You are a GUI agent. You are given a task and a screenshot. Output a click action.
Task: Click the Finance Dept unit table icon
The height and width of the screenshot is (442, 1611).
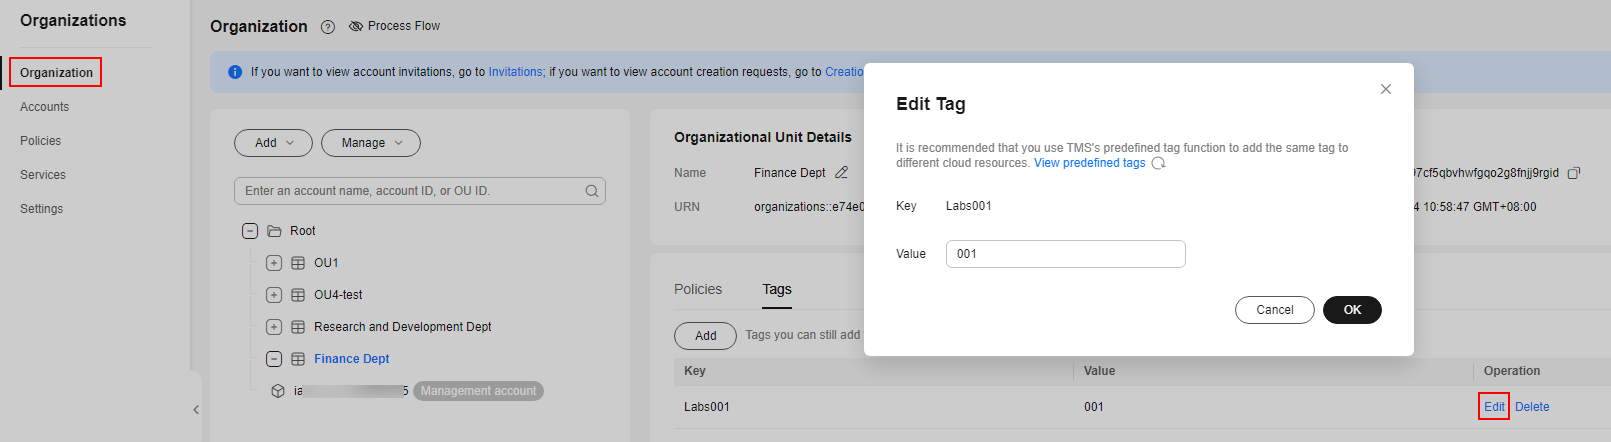pyautogui.click(x=298, y=359)
